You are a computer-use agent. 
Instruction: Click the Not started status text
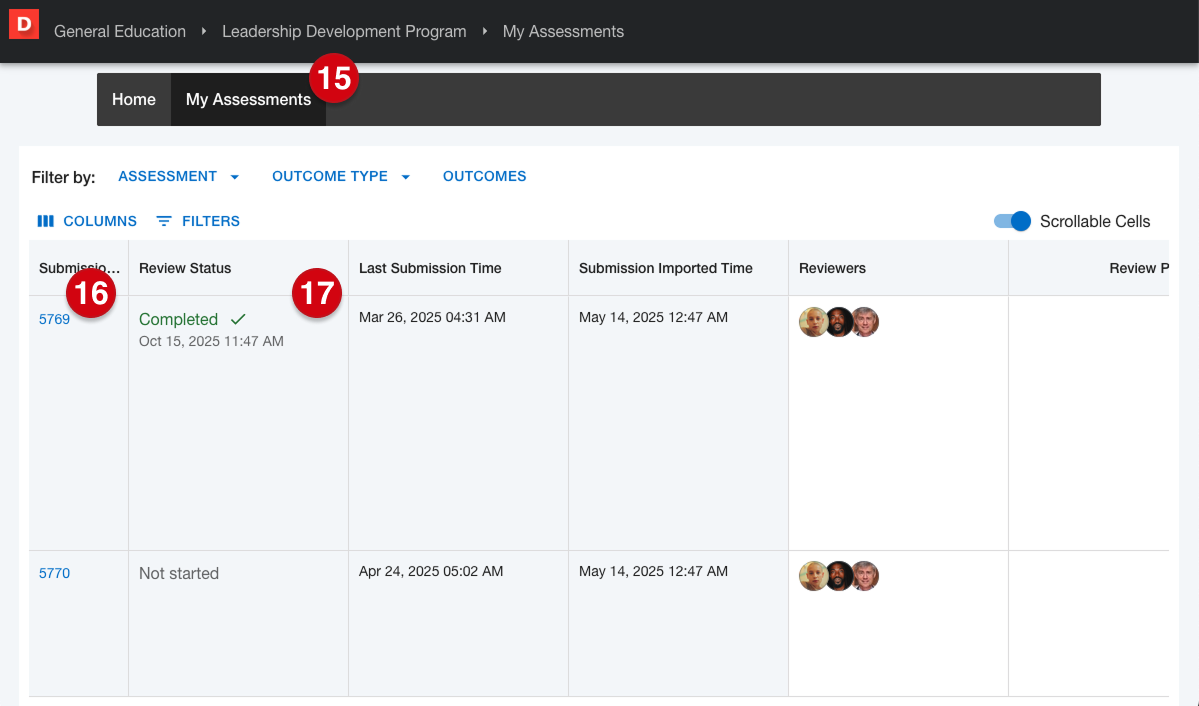point(179,573)
